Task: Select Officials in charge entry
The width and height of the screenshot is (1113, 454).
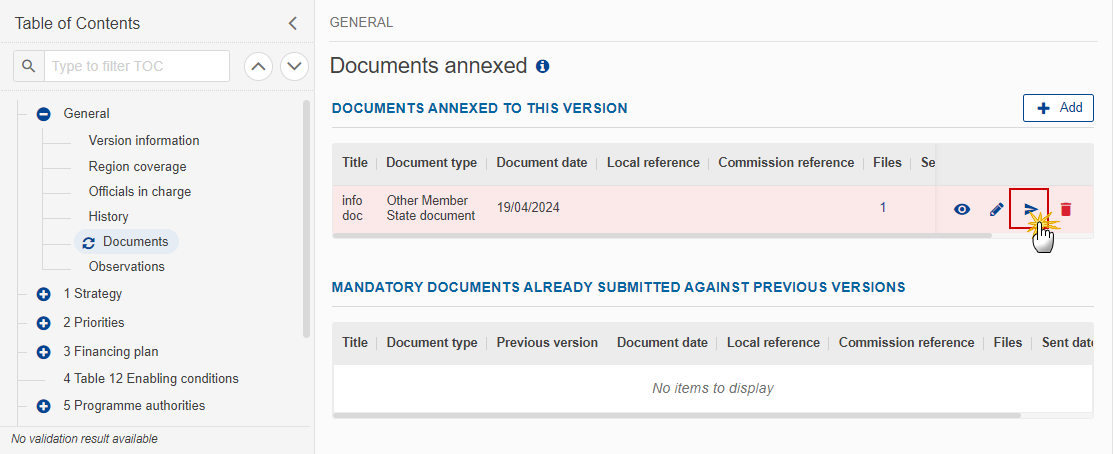Action: [140, 192]
